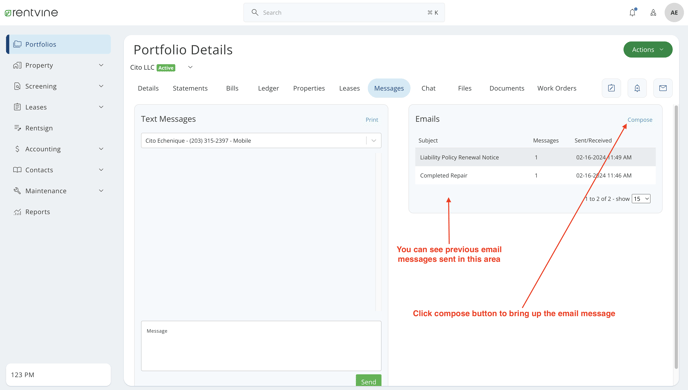Open the AE profile avatar
This screenshot has height=390, width=688.
(x=674, y=12)
